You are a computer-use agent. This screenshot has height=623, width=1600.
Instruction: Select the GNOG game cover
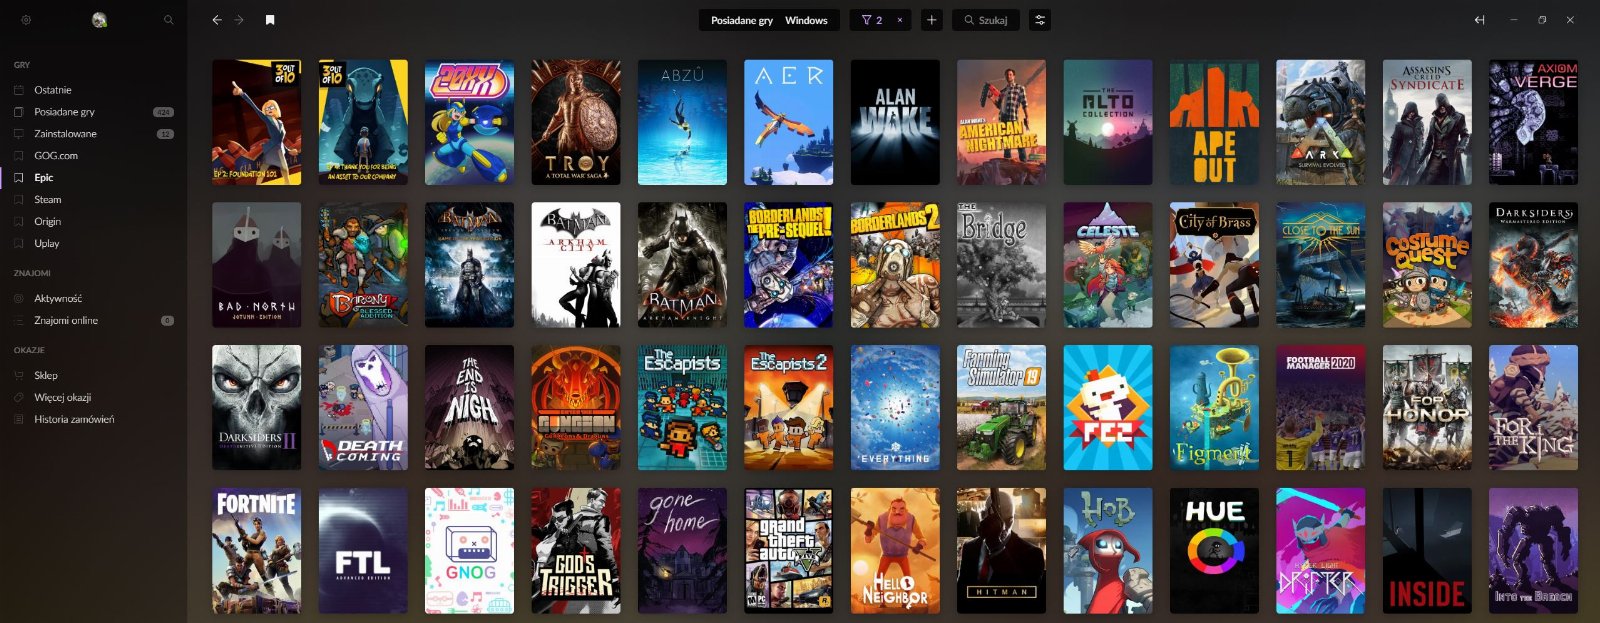470,551
